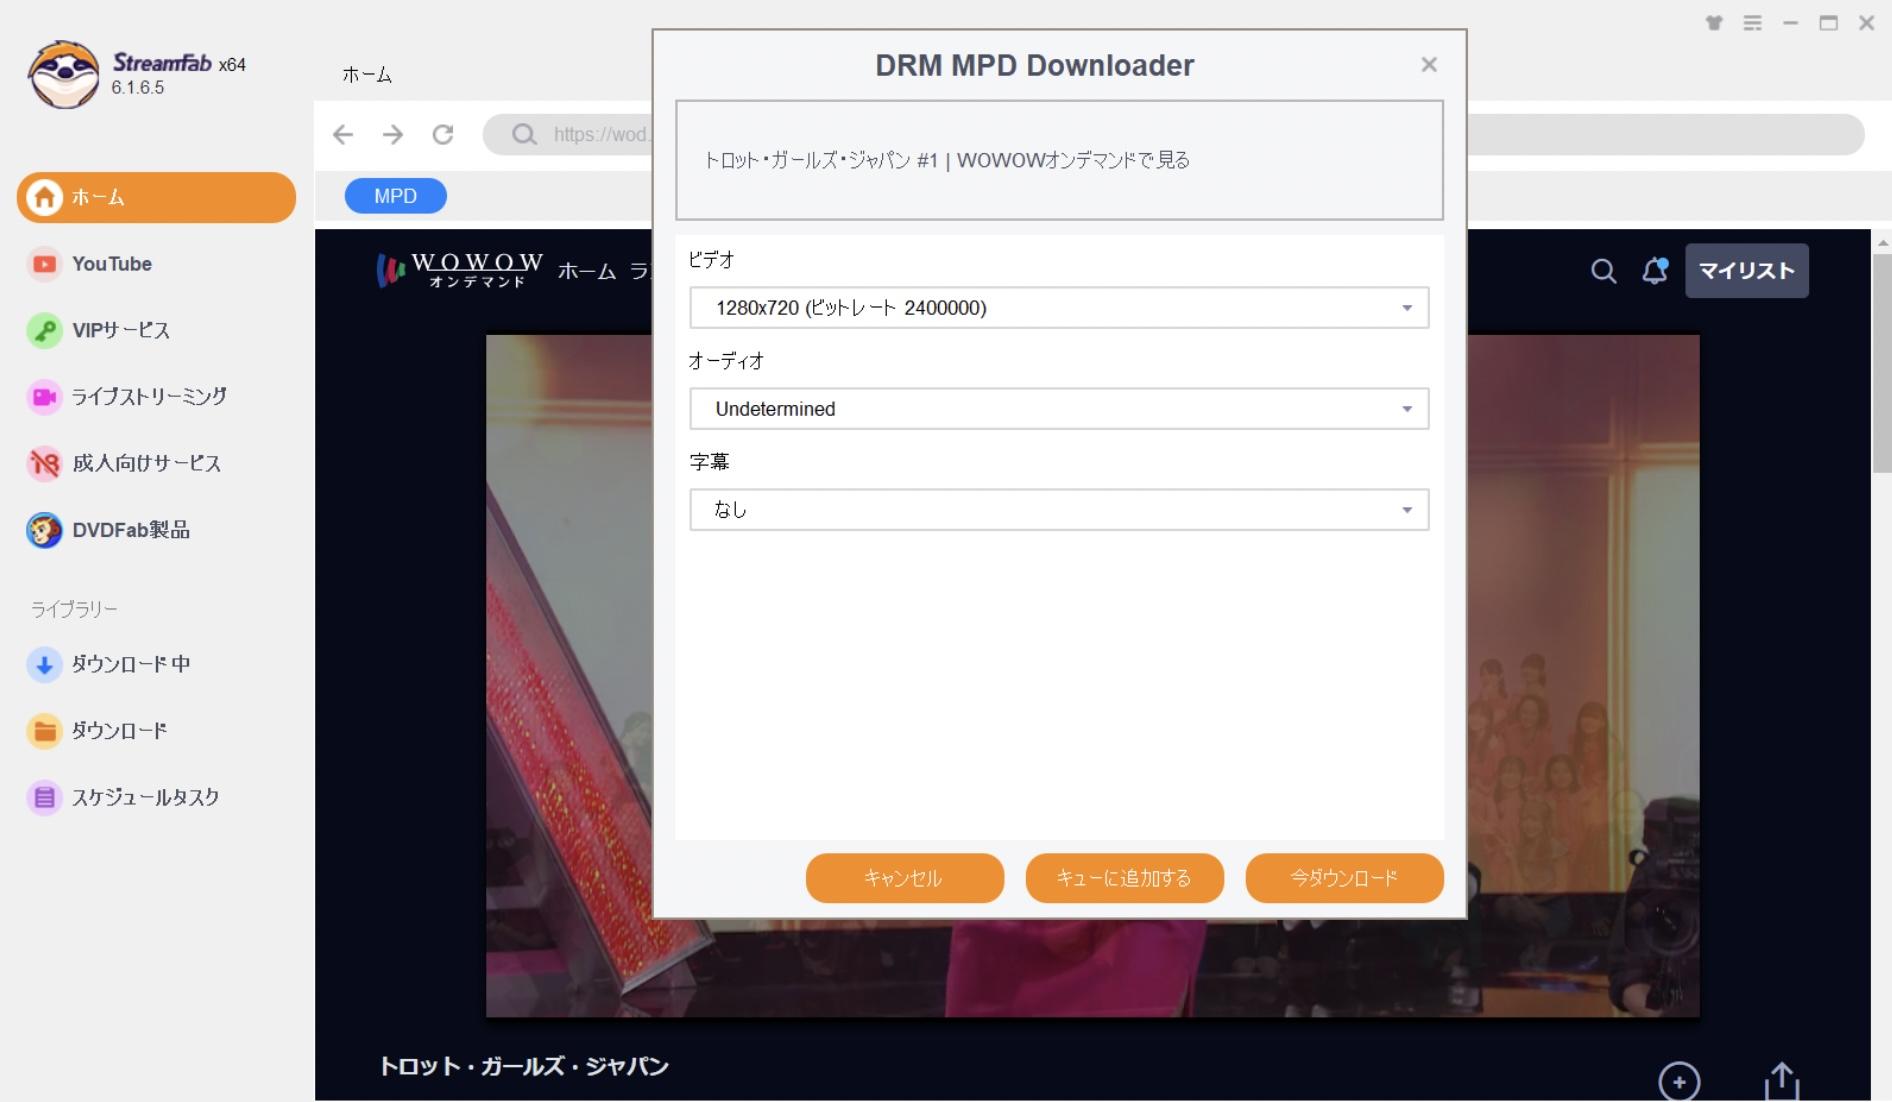Click the トロット・ガールズ・ジャパン title text
Viewport: 1892px width, 1102px height.
tap(524, 1066)
